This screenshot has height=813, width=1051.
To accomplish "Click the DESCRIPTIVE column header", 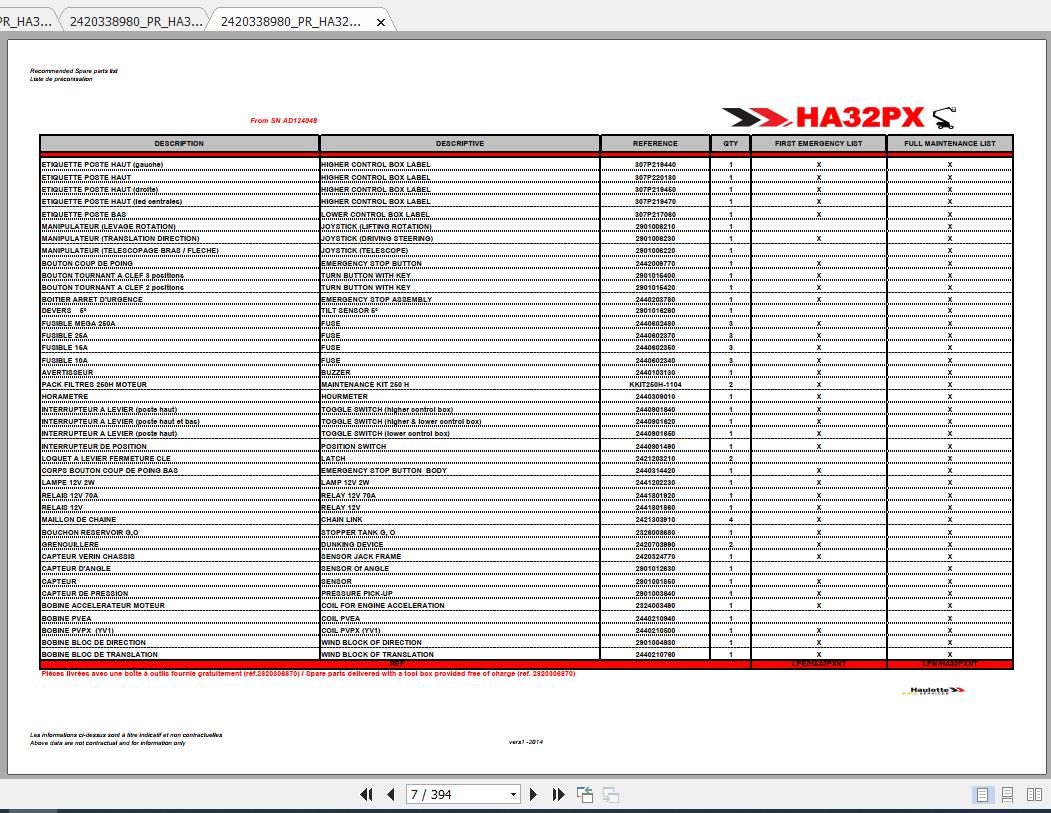I will click(460, 143).
